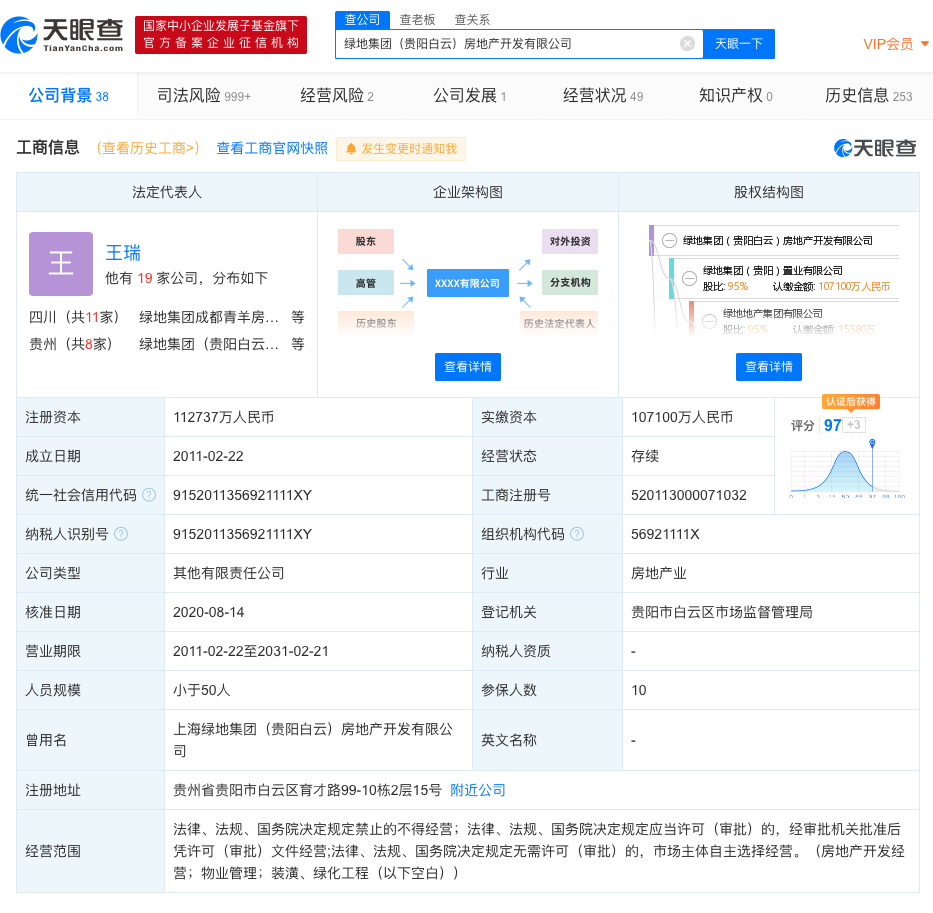Viewport: 933px width, 913px height.
Task: Open the 司法风险 tab
Action: click(203, 96)
